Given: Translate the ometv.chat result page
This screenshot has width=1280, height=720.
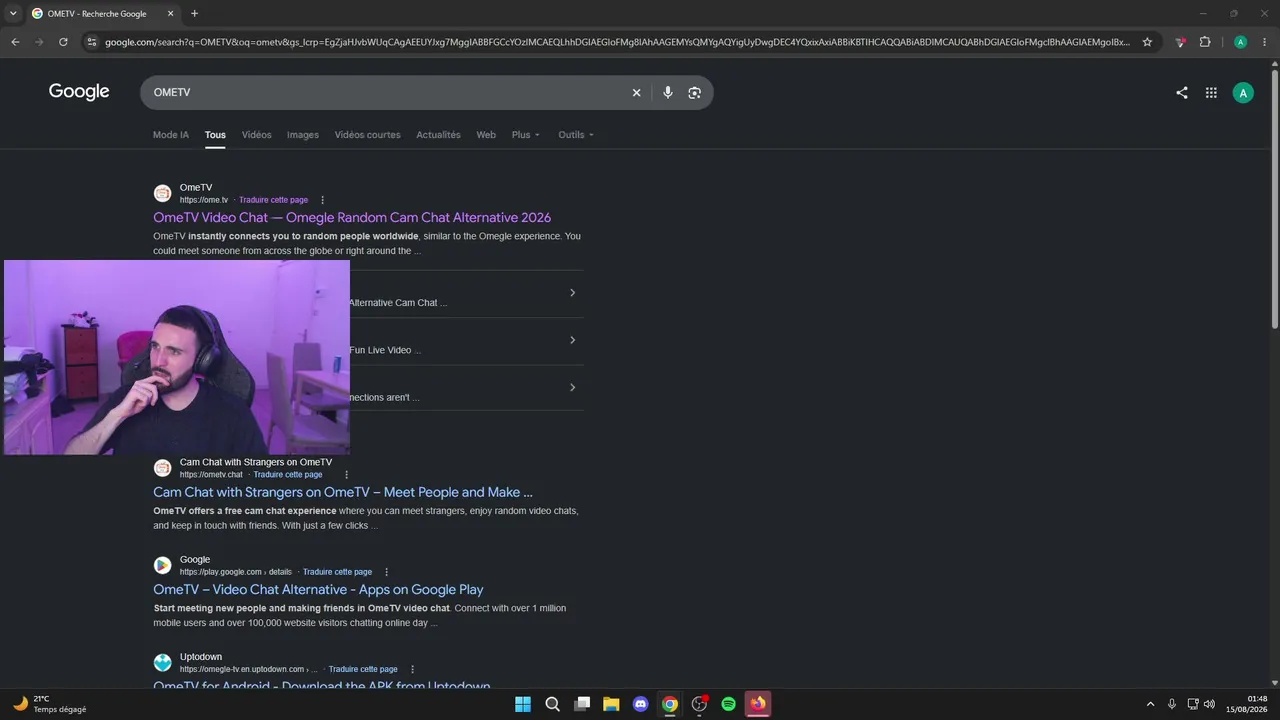Looking at the screenshot, I should tap(288, 475).
